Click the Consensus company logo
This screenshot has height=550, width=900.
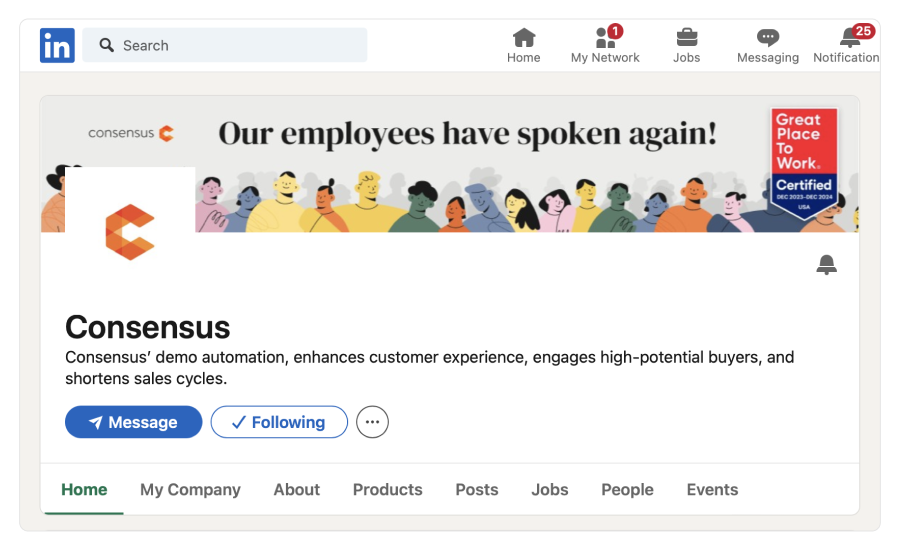coord(130,232)
